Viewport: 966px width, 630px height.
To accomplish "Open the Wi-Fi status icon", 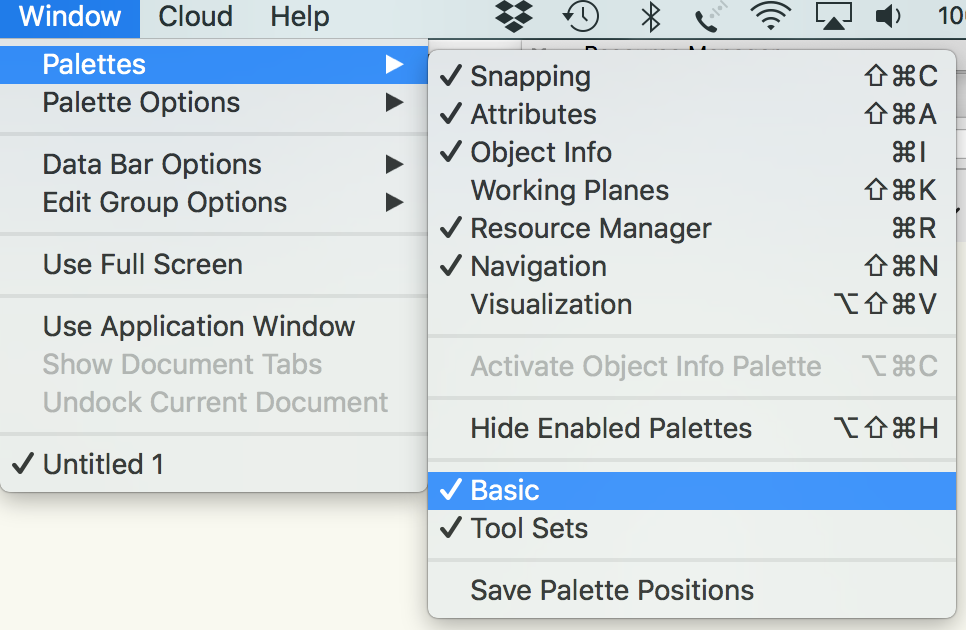I will (771, 17).
